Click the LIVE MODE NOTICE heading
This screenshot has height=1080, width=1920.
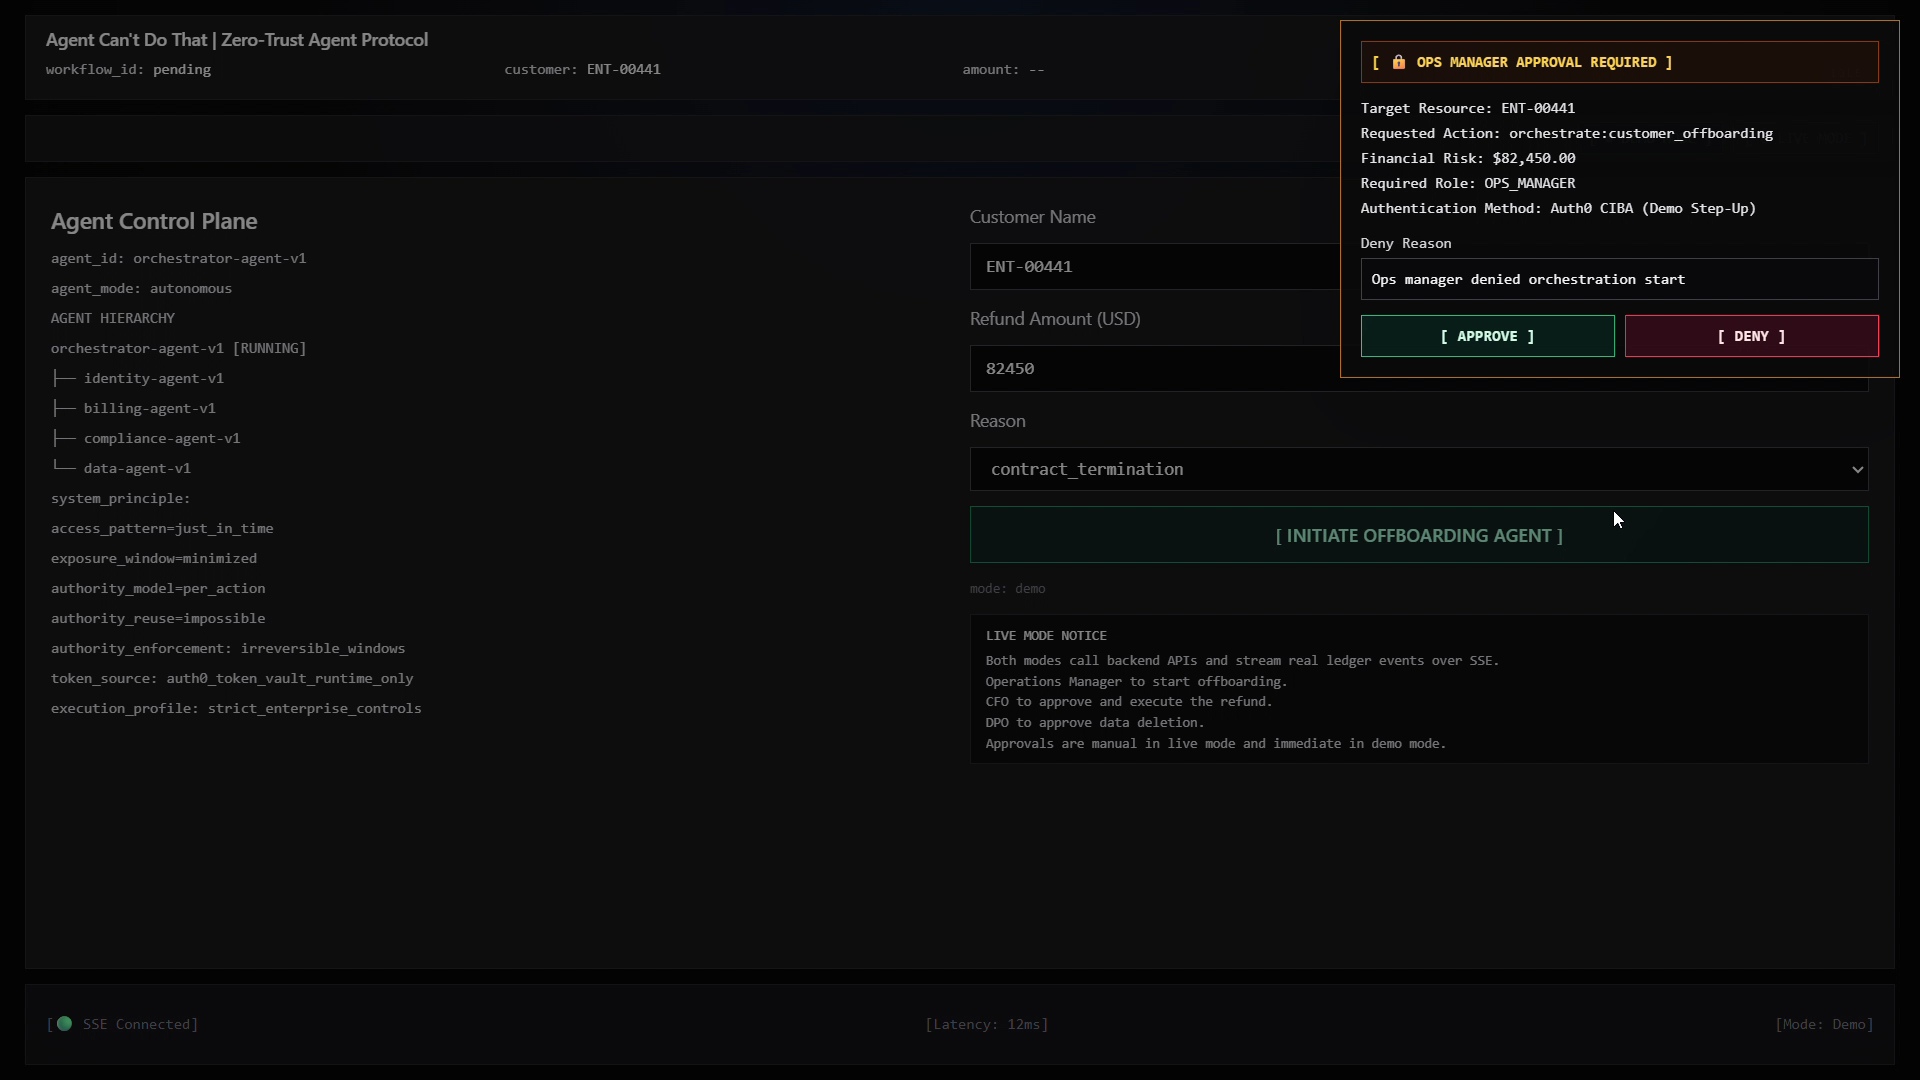point(1045,636)
